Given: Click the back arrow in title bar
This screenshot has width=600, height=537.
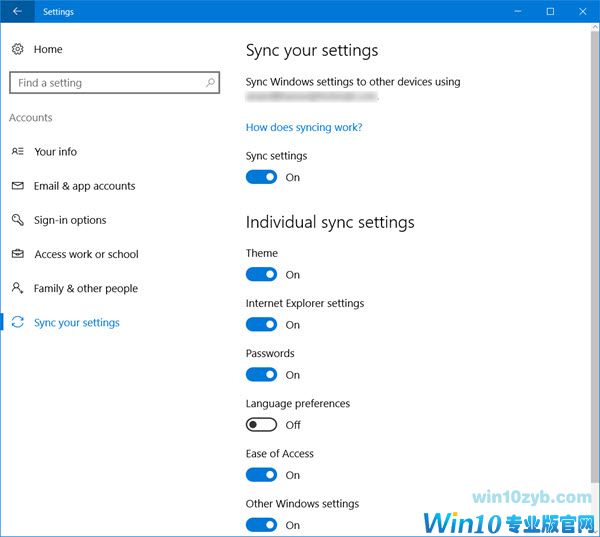Looking at the screenshot, I should click(17, 12).
